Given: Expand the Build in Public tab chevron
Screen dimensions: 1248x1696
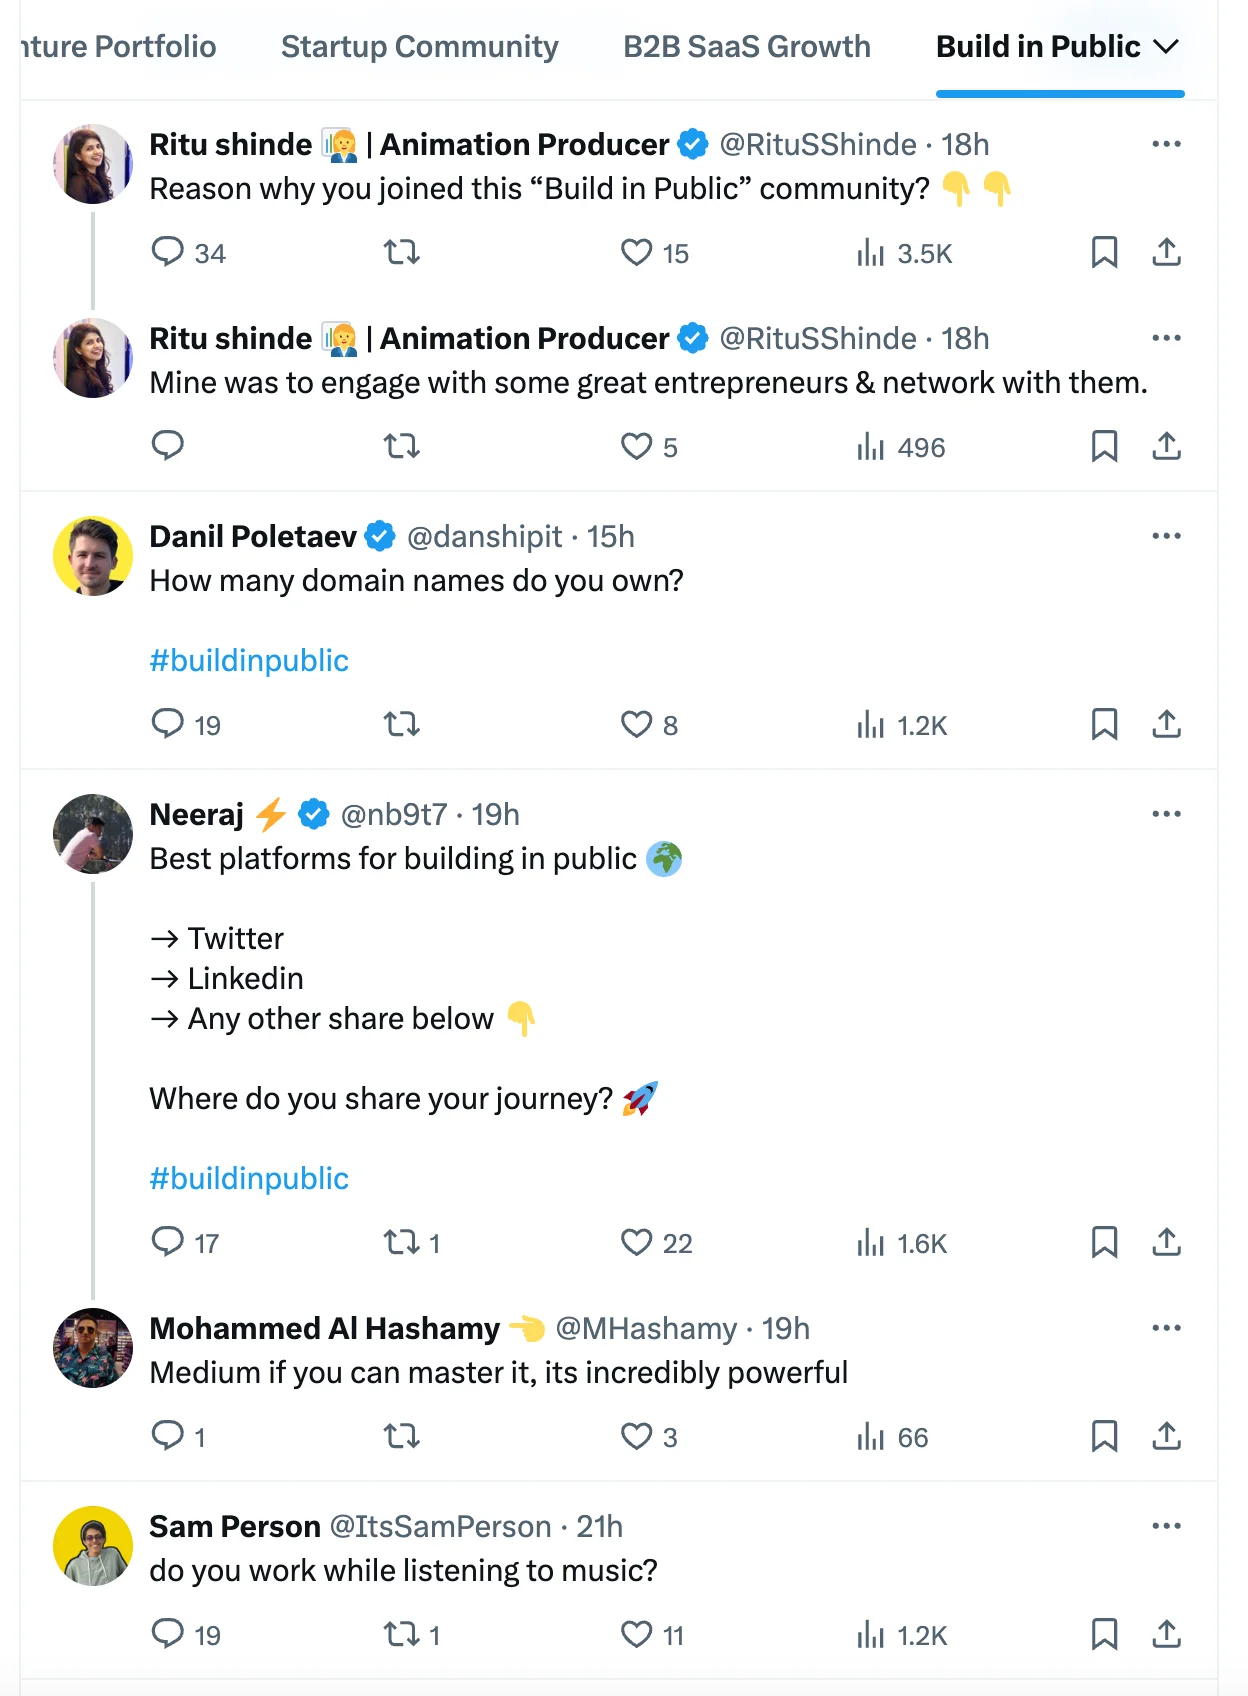Looking at the screenshot, I should pyautogui.click(x=1166, y=47).
